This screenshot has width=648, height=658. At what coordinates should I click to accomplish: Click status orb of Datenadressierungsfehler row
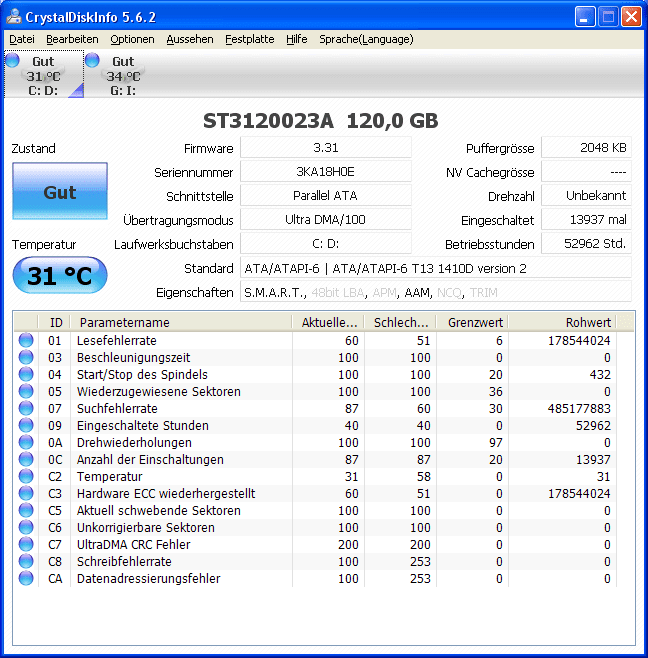click(x=26, y=578)
